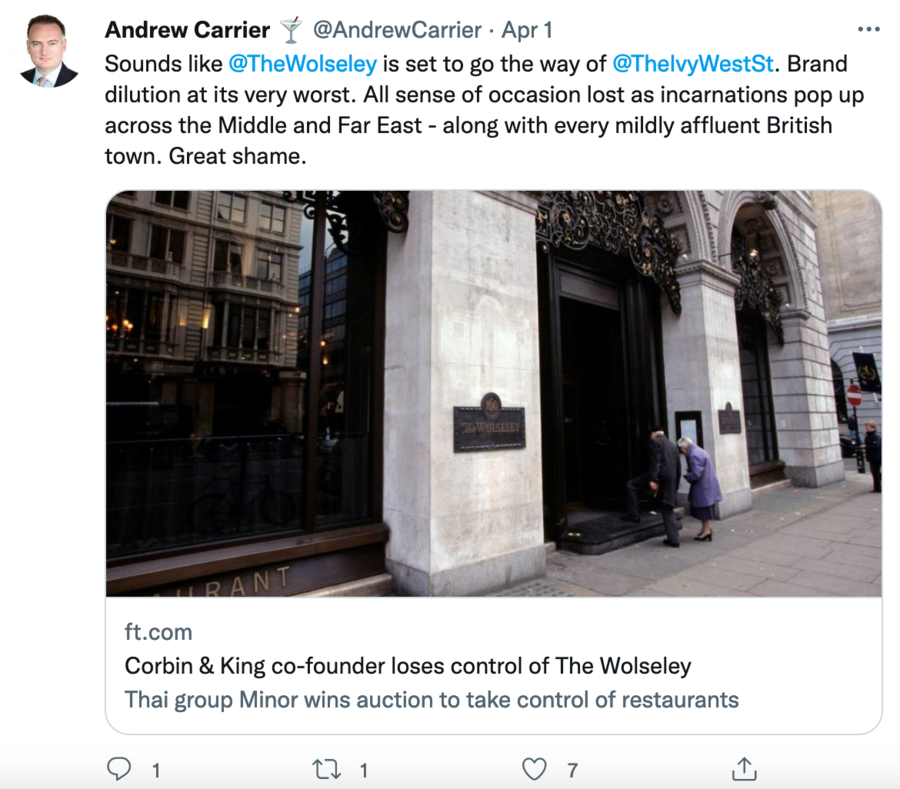Open the Corbin & King headline
This screenshot has height=789, width=900.
tap(407, 665)
